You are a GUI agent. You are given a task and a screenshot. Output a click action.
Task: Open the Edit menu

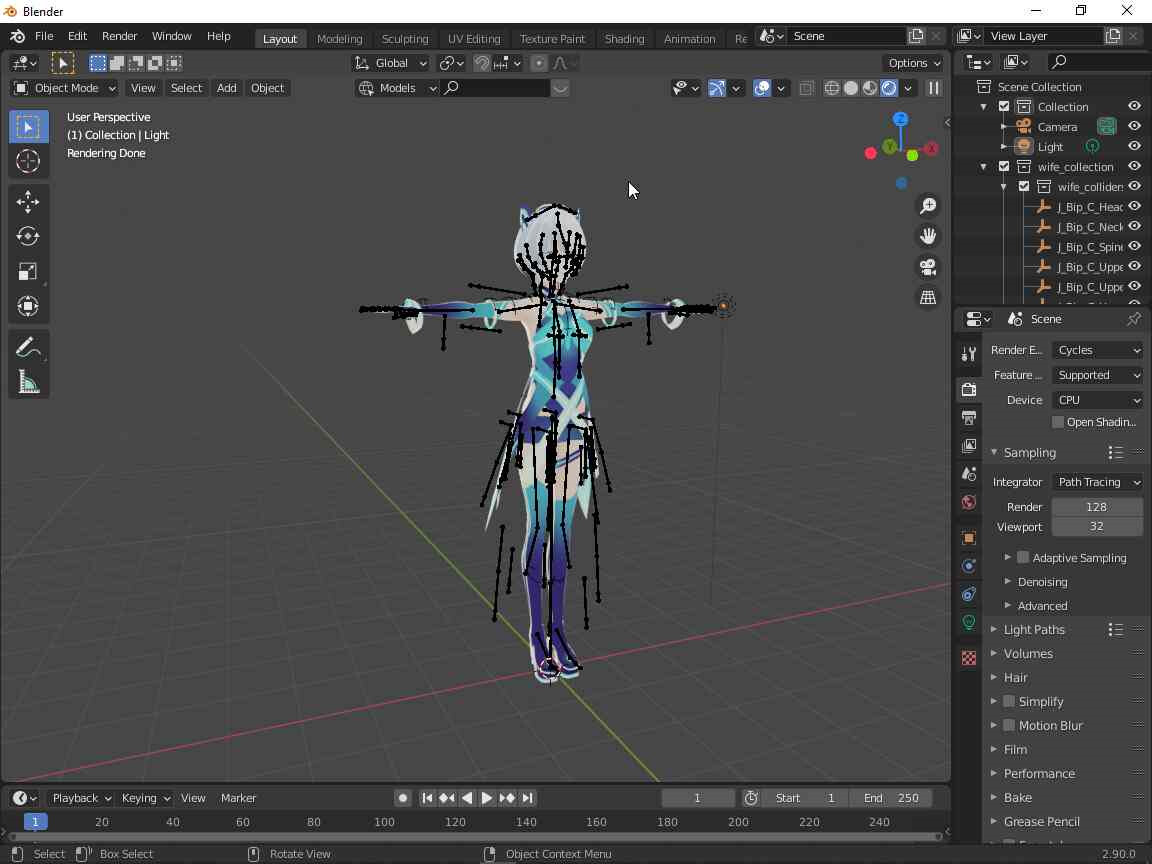point(77,36)
